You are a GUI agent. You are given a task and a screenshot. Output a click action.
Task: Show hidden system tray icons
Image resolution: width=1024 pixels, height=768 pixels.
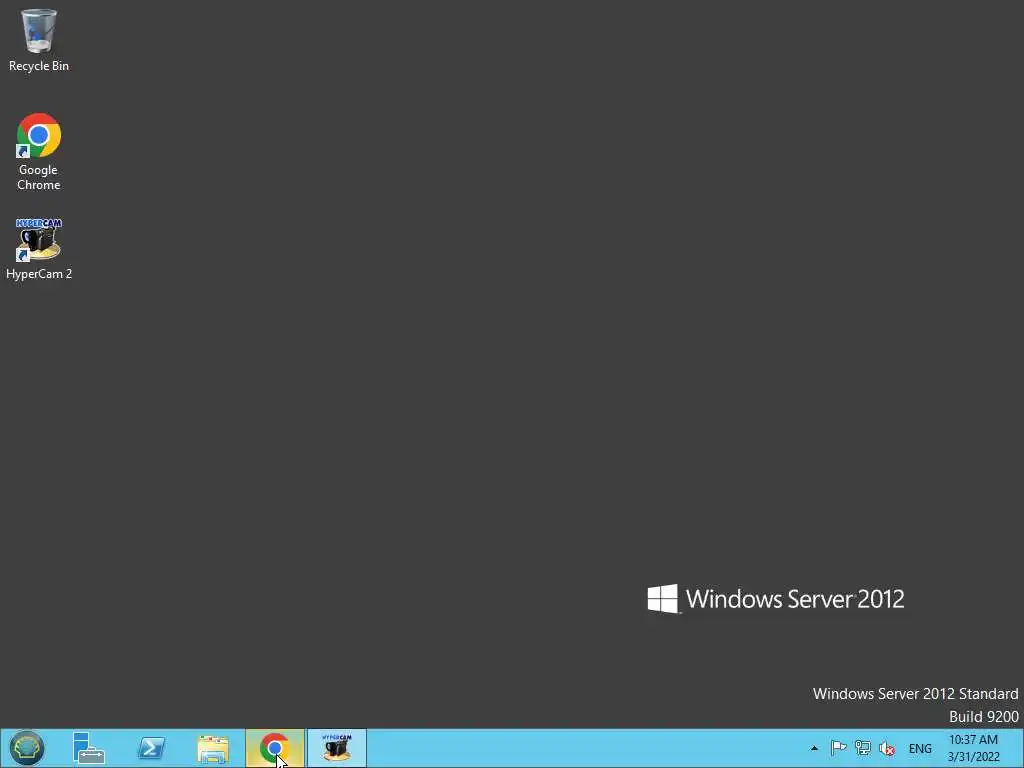click(814, 748)
